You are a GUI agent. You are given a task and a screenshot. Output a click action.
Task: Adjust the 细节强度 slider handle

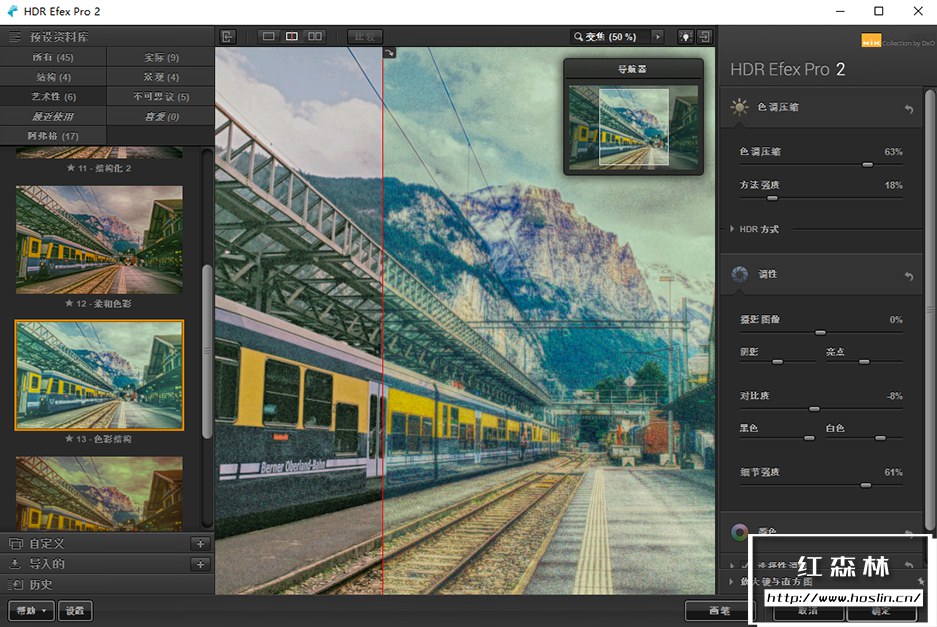click(865, 485)
